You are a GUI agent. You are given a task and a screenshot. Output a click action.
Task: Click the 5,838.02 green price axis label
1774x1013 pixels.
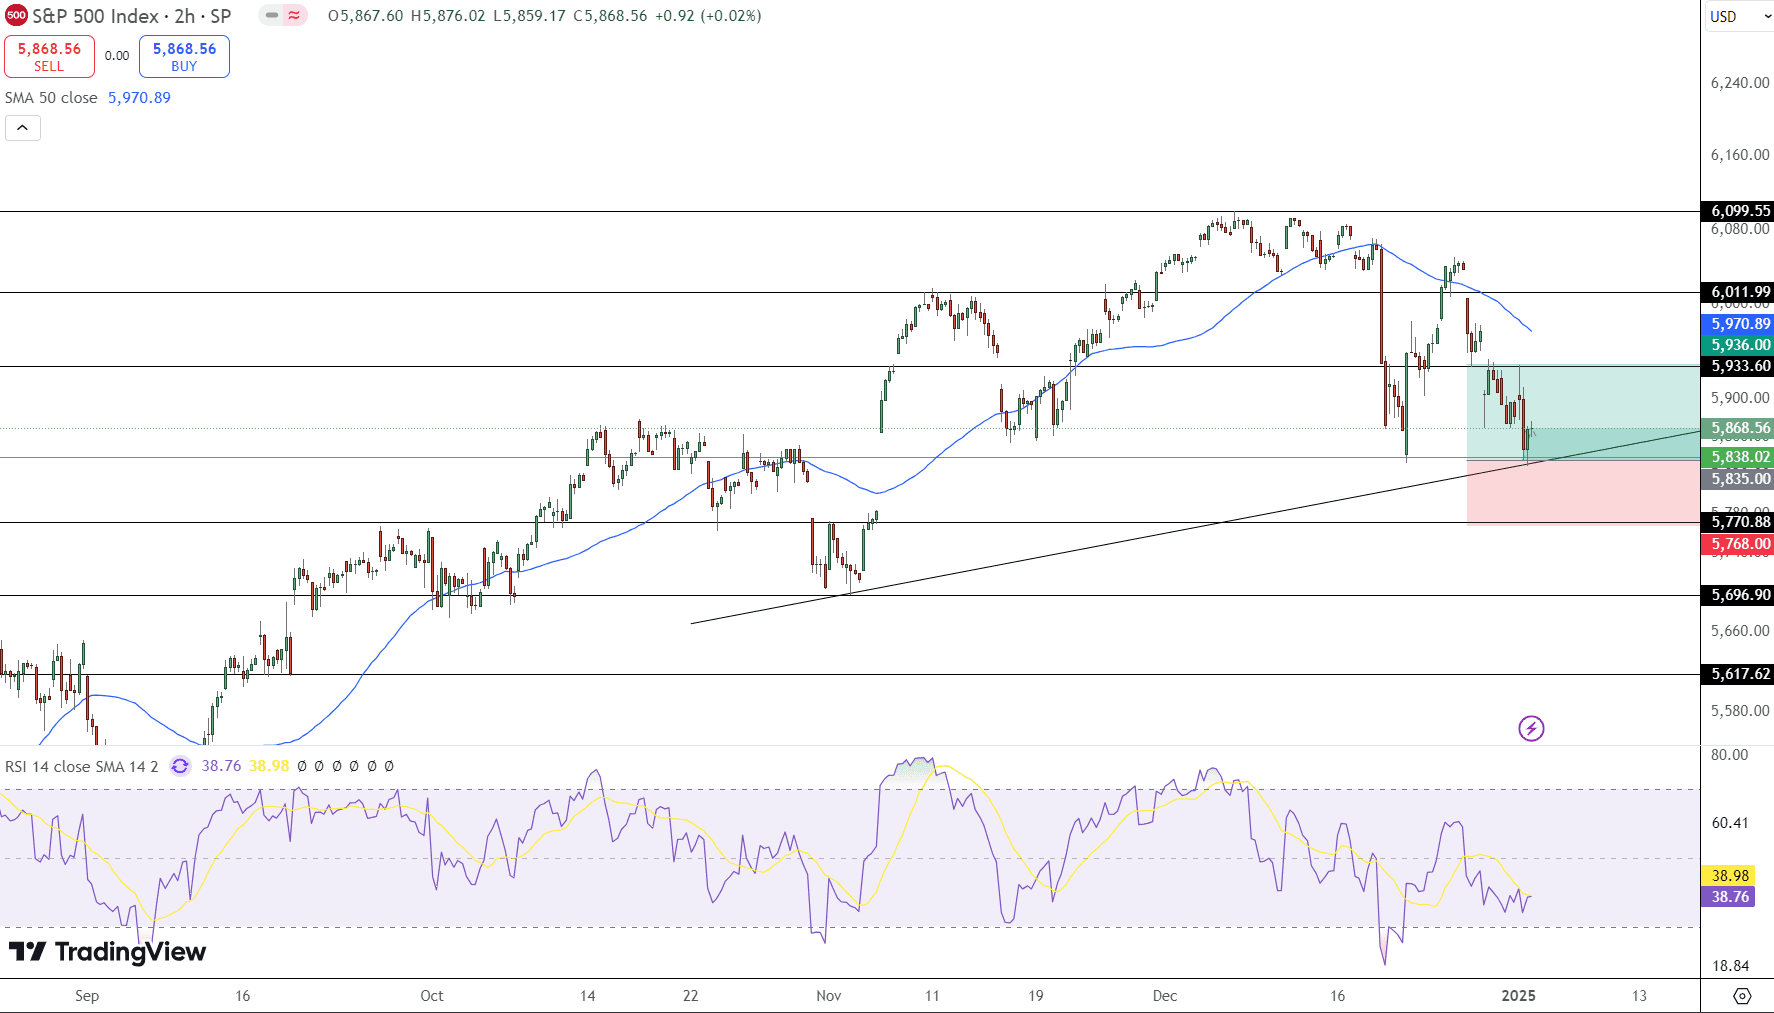click(x=1738, y=457)
